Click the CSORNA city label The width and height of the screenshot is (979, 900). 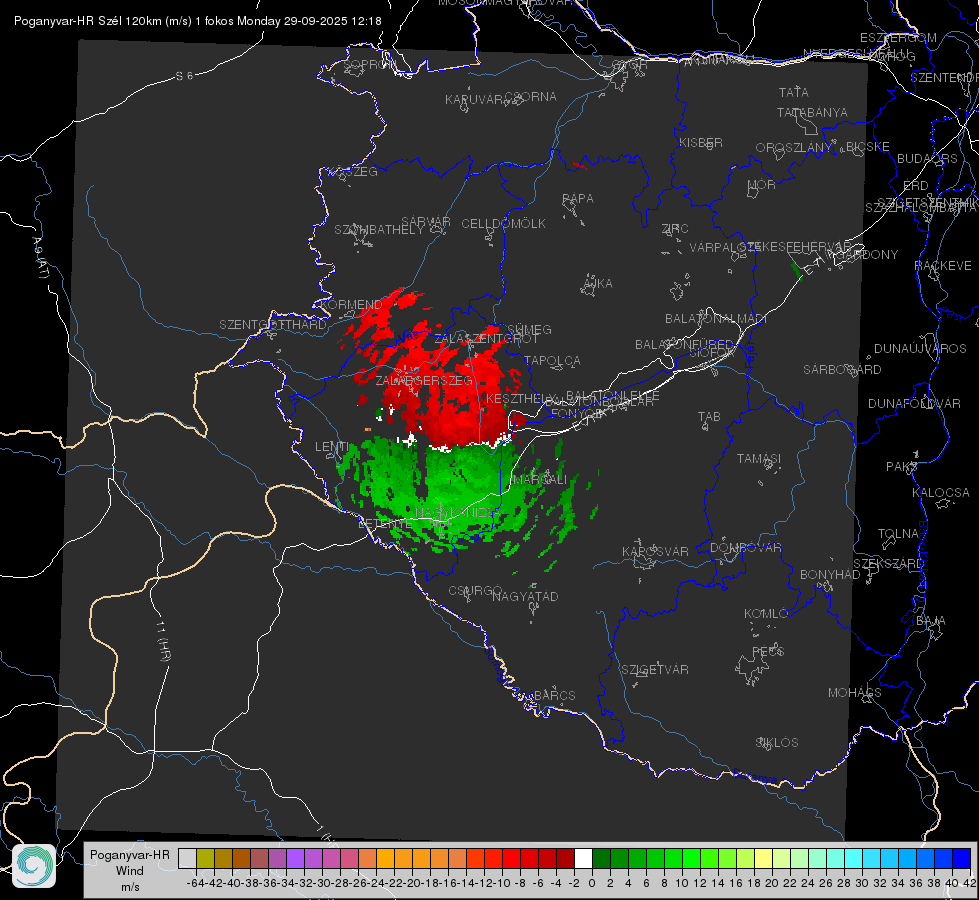531,97
